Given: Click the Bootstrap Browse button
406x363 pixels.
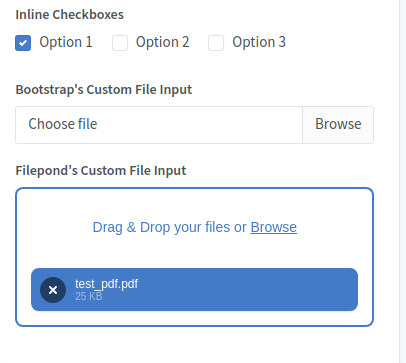Looking at the screenshot, I should tap(338, 125).
